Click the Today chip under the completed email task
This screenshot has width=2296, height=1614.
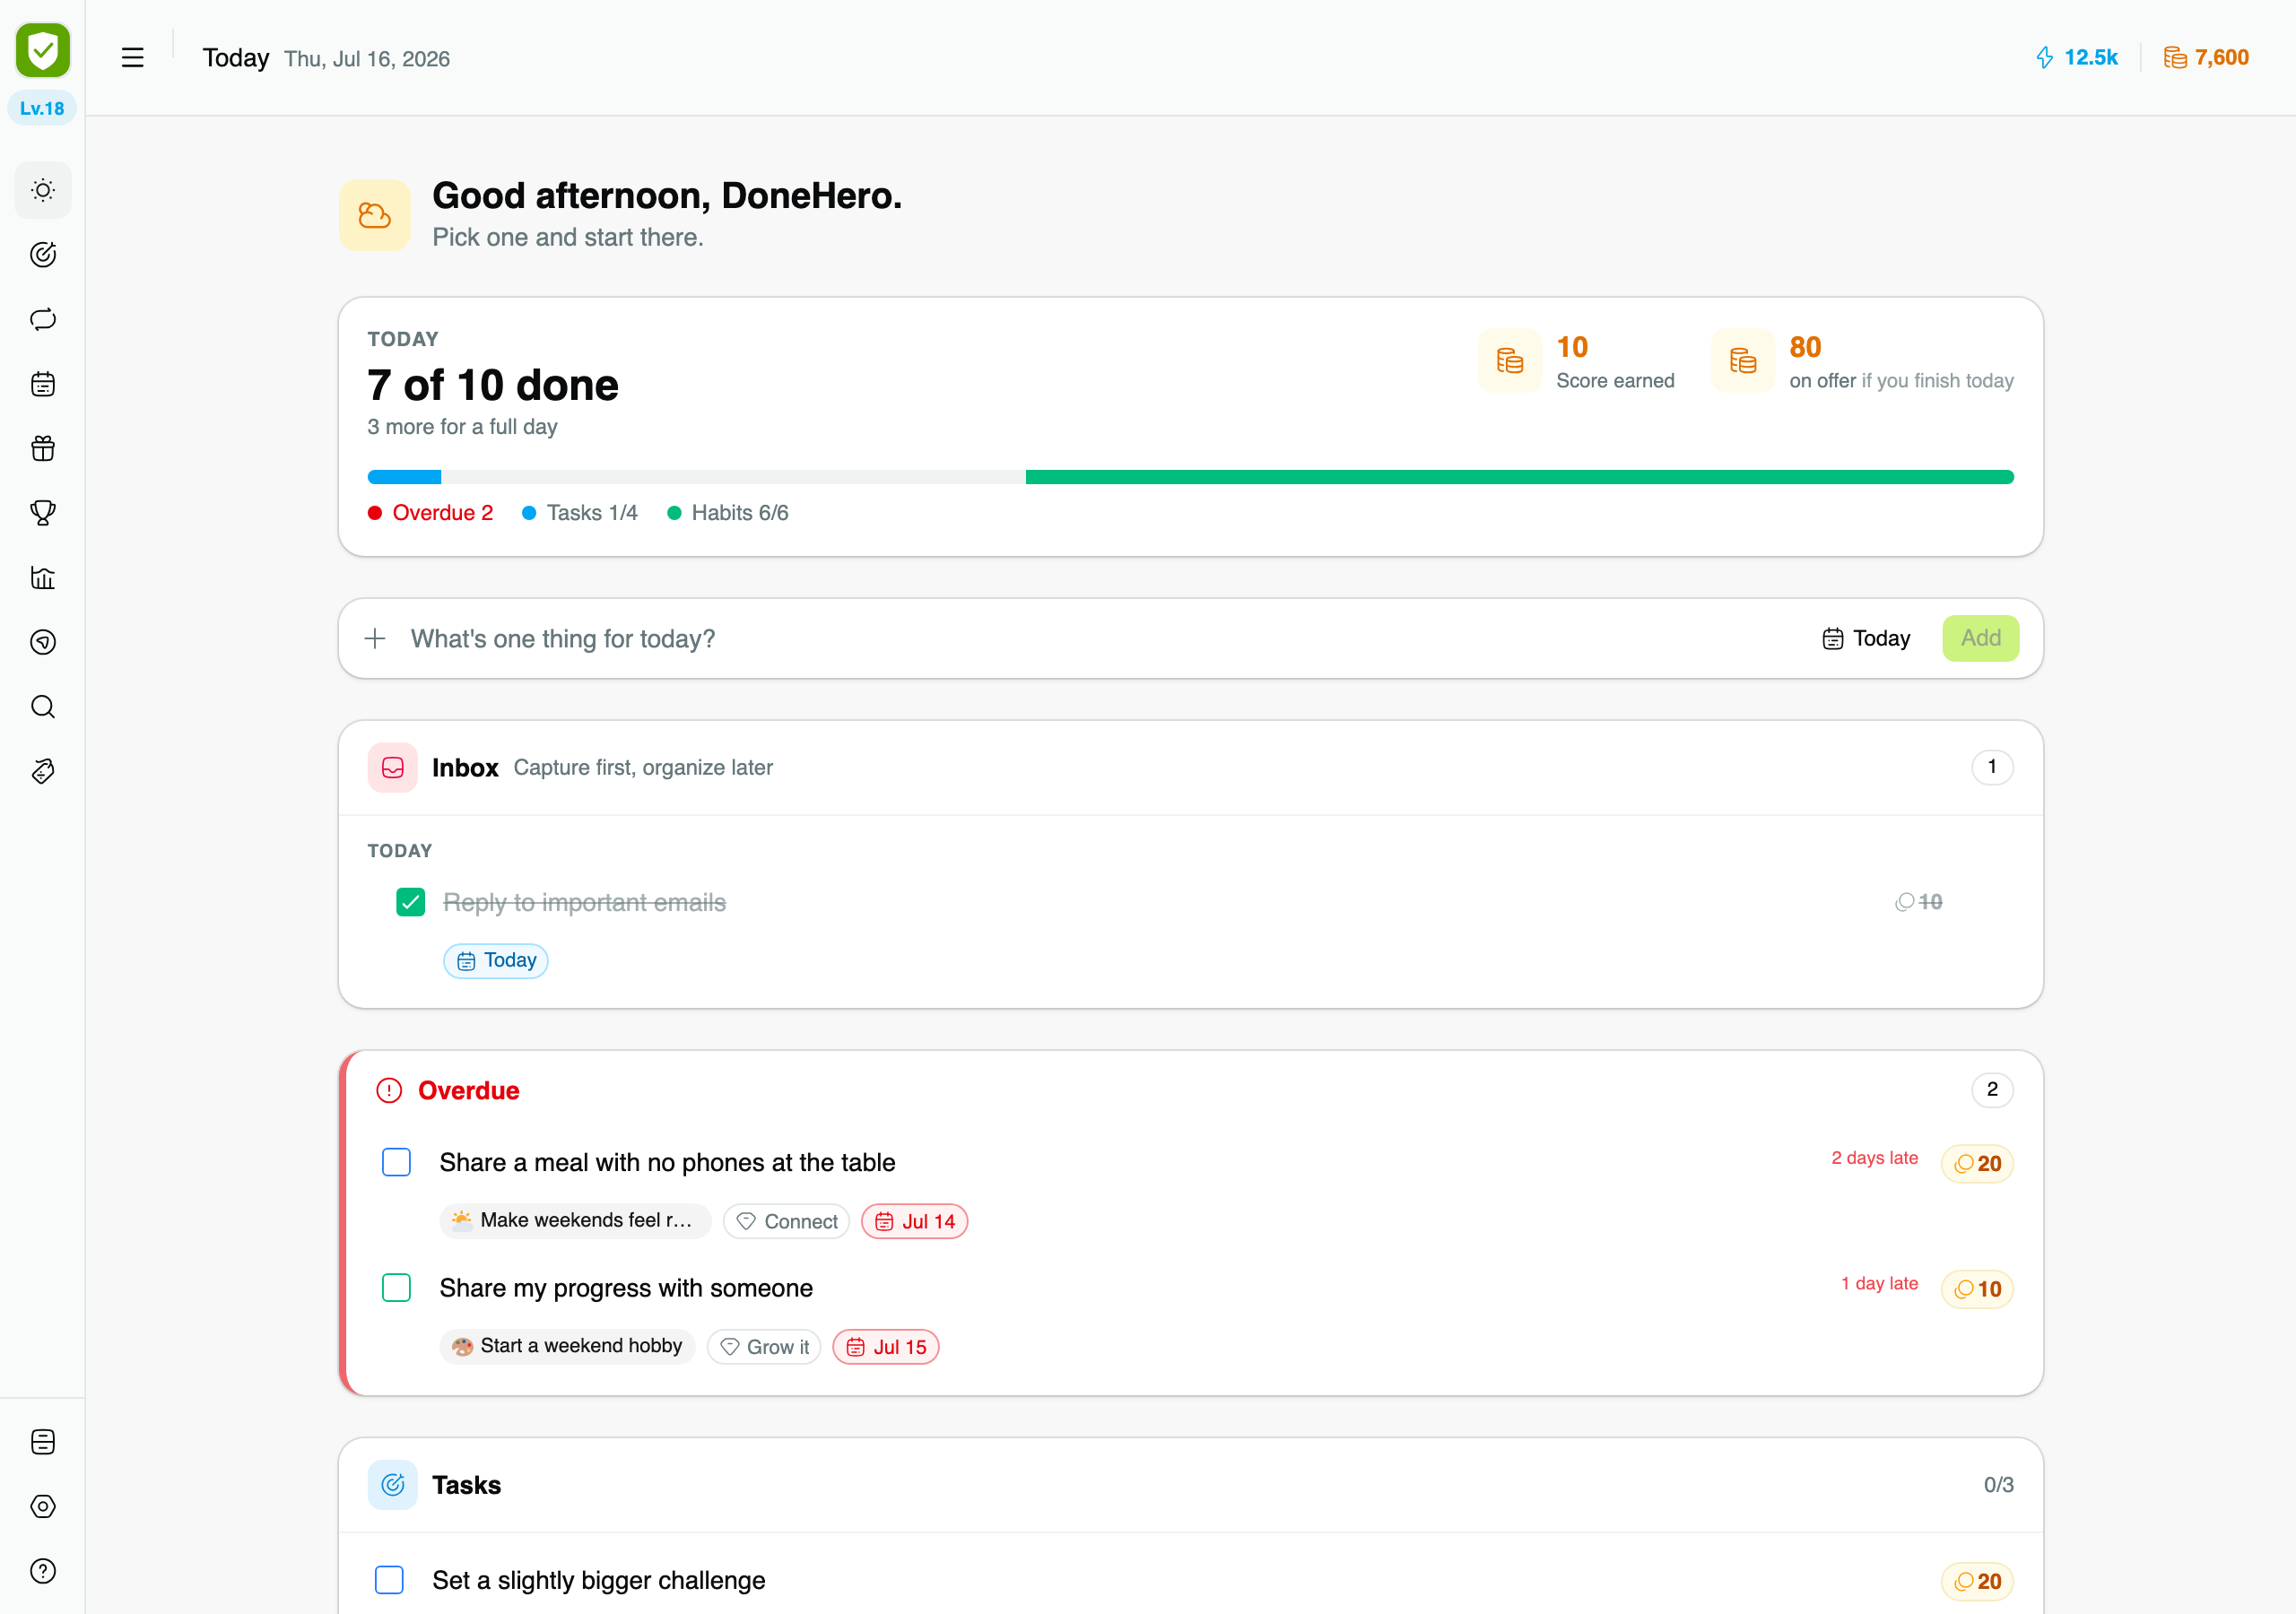496,961
